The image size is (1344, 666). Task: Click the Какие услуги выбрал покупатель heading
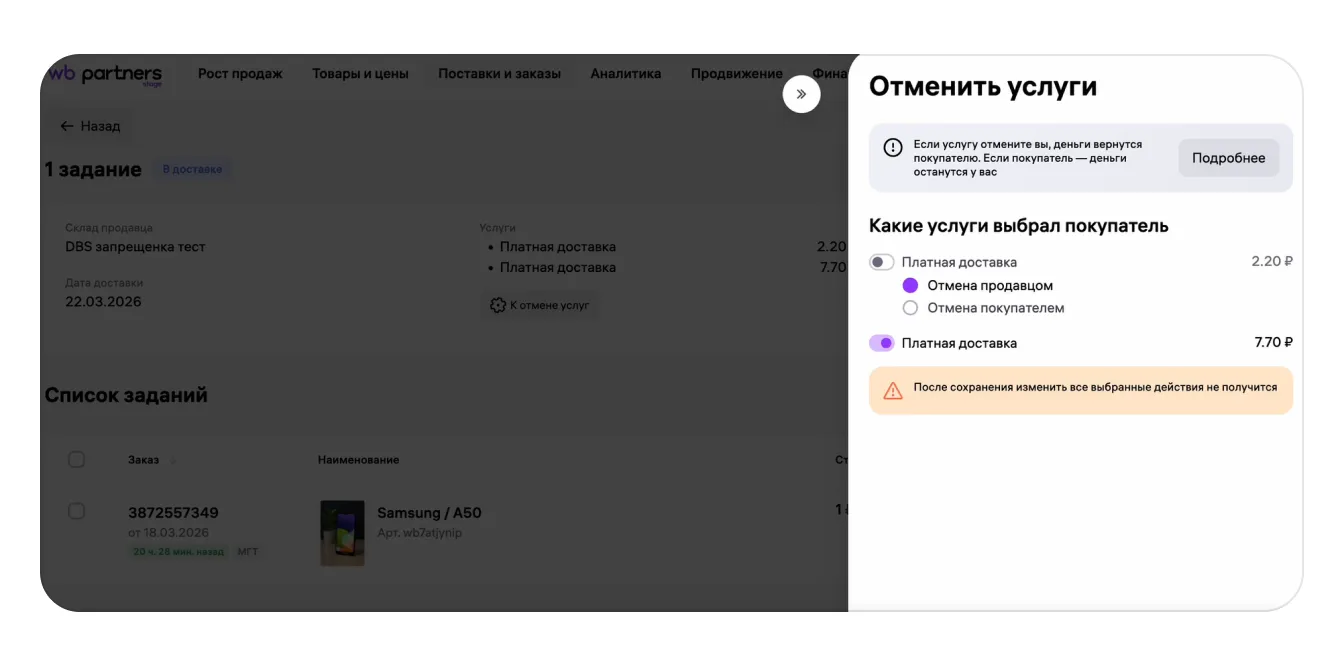coord(1019,226)
